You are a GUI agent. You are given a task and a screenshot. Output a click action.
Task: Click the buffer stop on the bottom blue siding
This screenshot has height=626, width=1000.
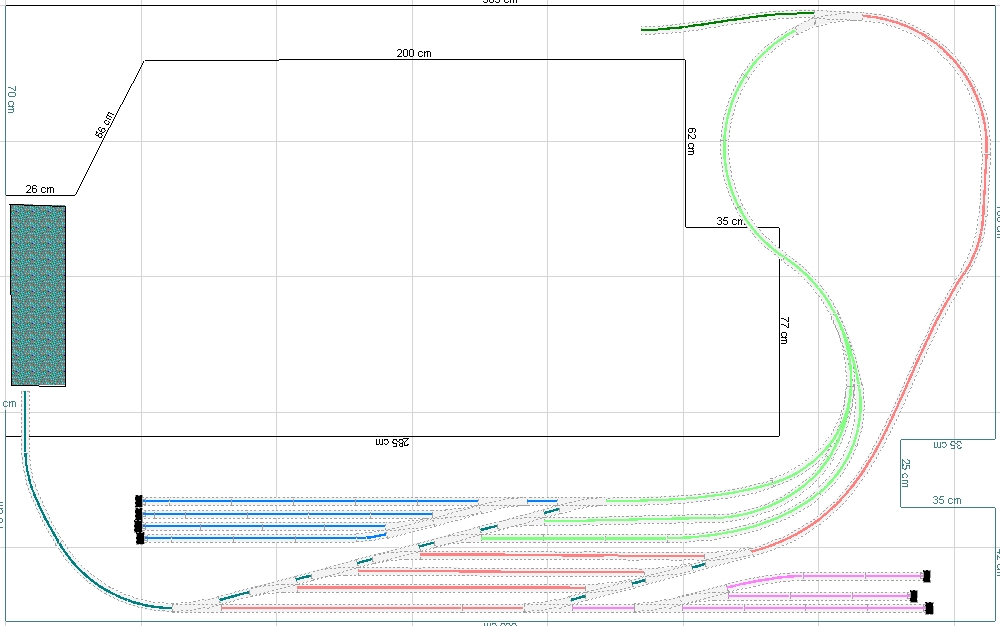pos(140,539)
